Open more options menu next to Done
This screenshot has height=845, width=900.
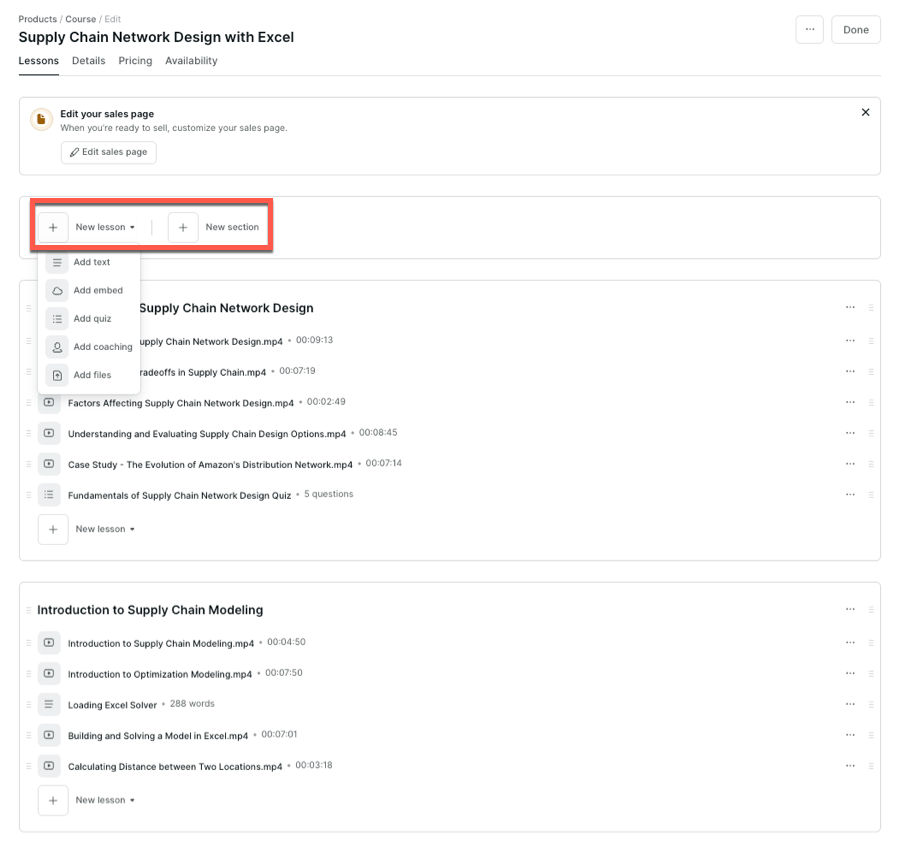coord(809,30)
